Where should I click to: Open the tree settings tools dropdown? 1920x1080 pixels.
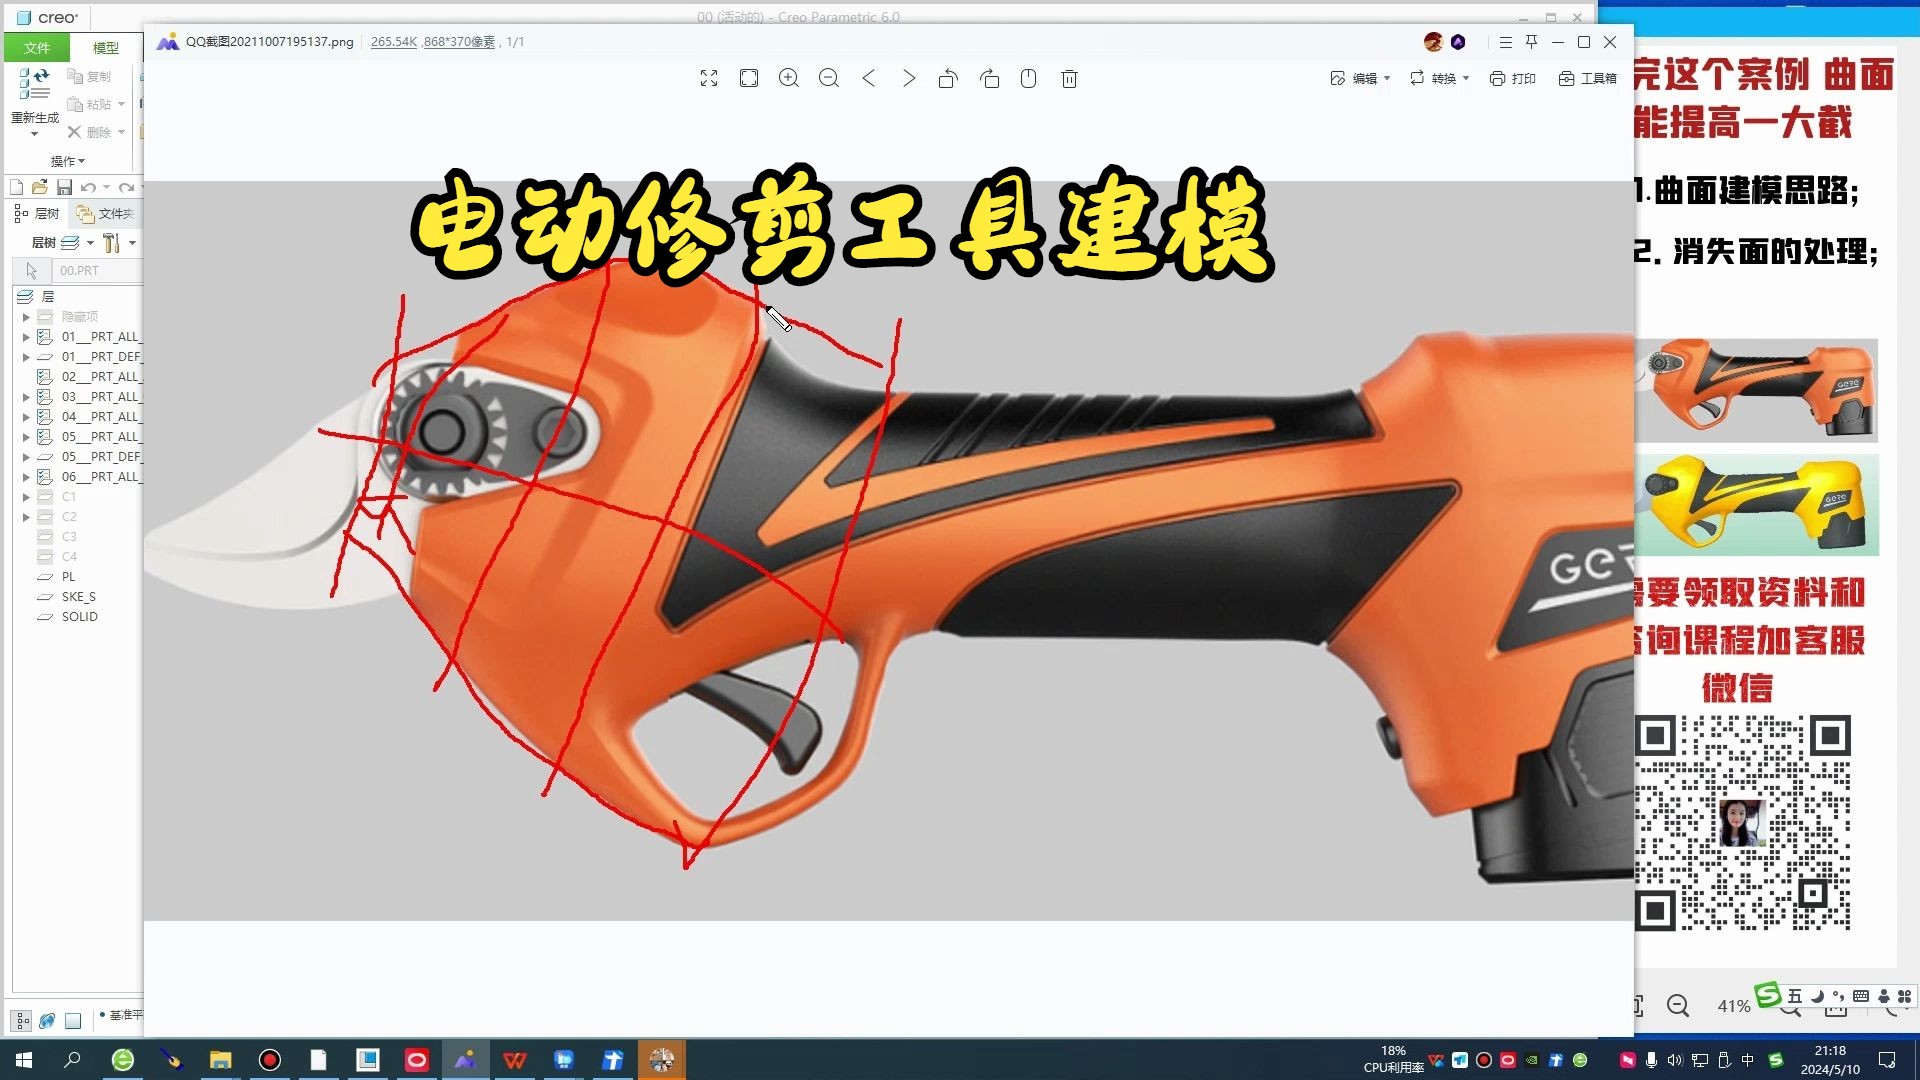(119, 243)
